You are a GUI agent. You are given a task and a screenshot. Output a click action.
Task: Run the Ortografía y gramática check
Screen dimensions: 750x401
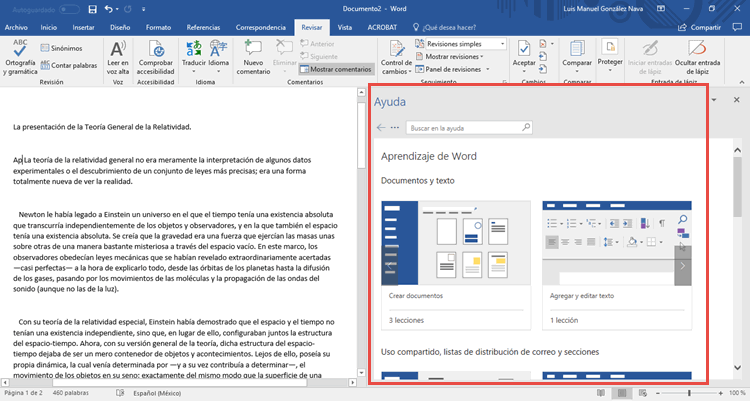pyautogui.click(x=21, y=54)
